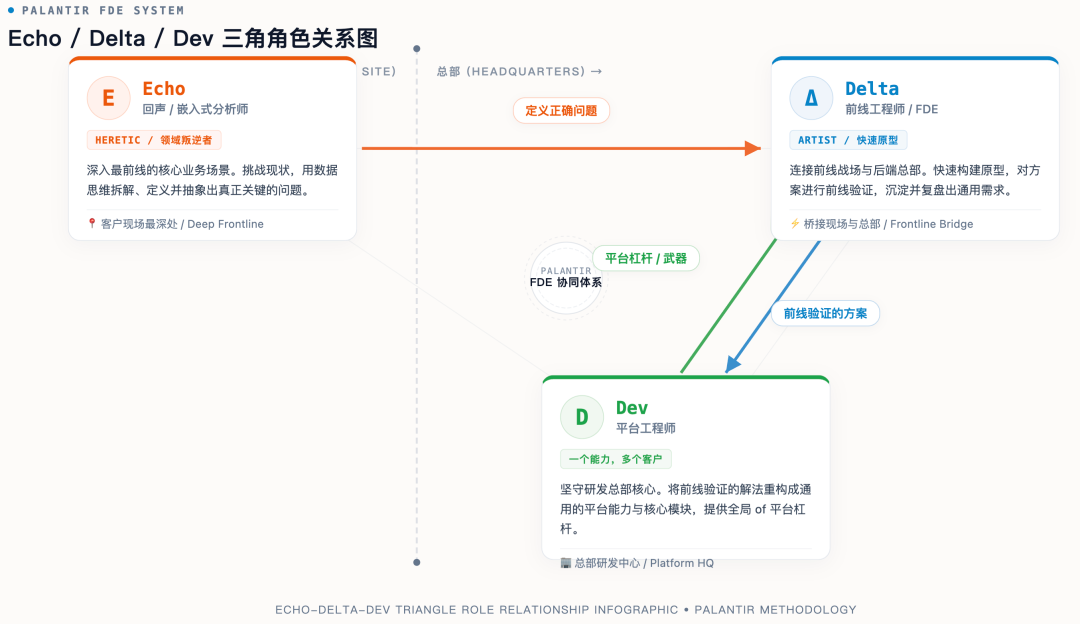Click the Delta 'Δ' avatar circle
This screenshot has width=1080, height=624.
pyautogui.click(x=811, y=98)
